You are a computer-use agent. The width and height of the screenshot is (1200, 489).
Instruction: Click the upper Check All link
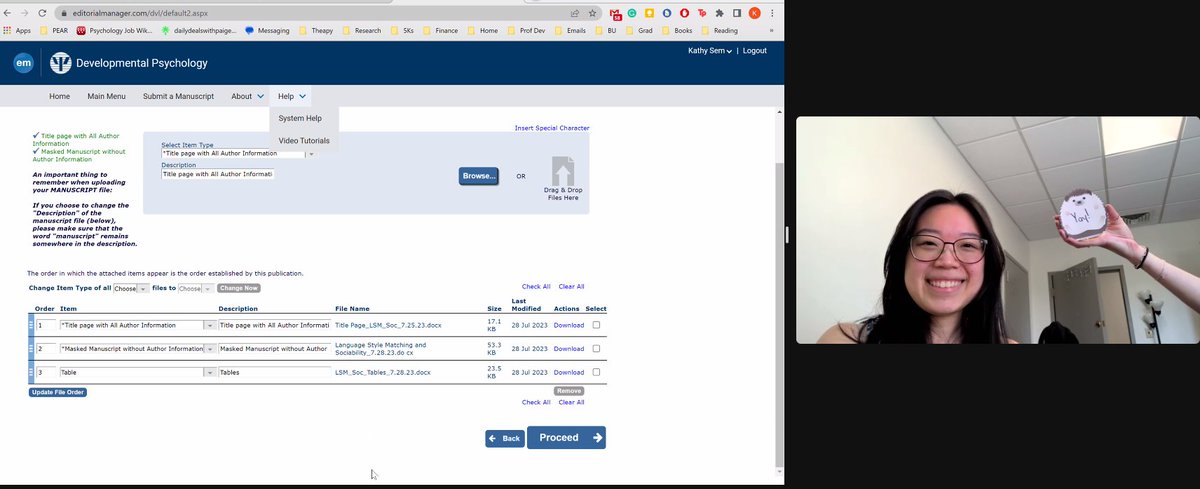click(x=536, y=287)
